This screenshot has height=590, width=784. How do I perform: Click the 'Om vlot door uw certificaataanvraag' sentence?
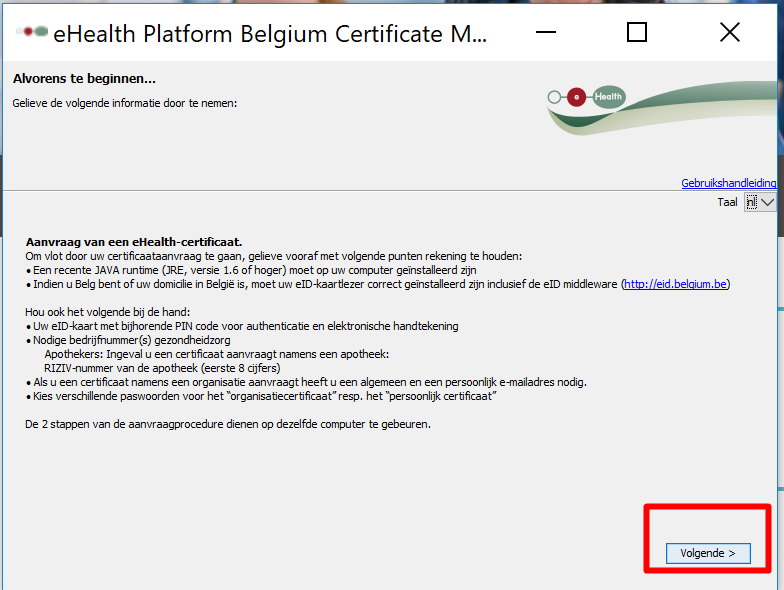(274, 256)
